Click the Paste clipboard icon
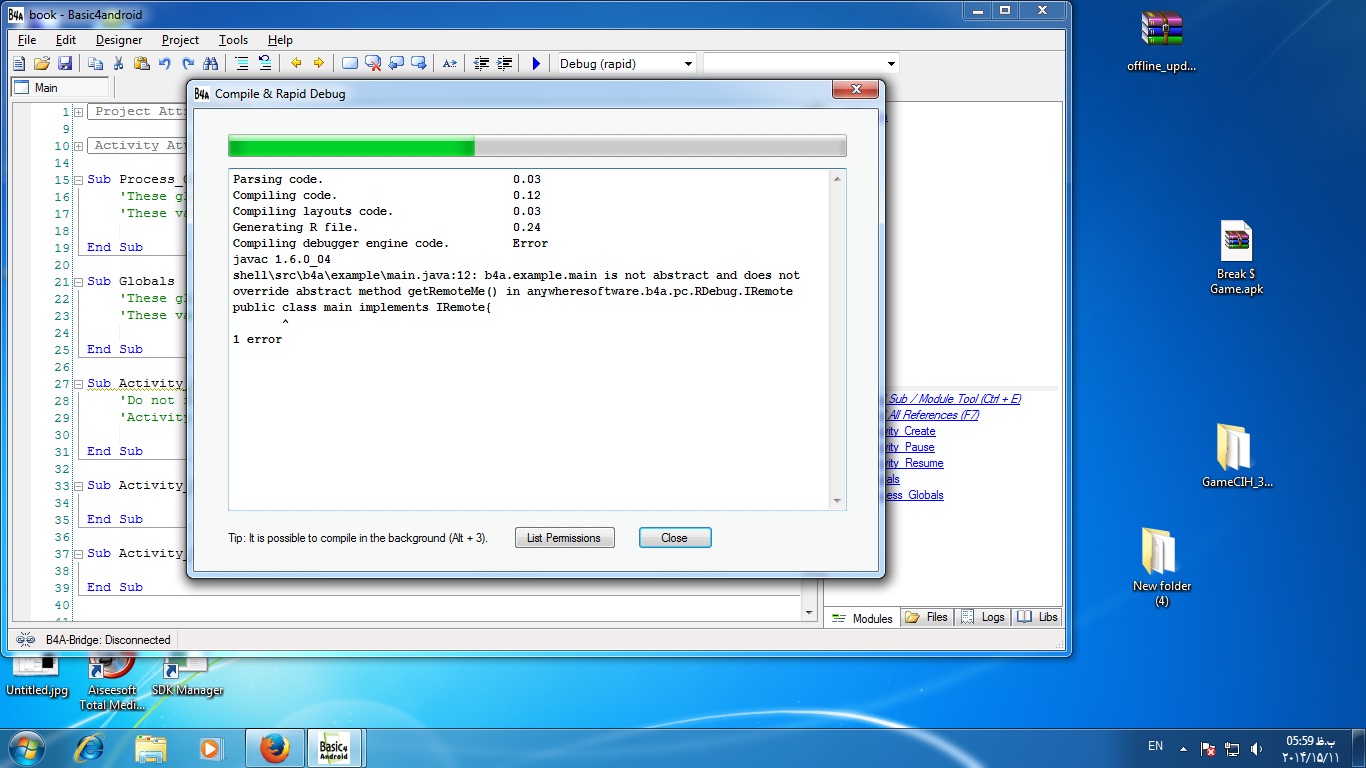Viewport: 1366px width, 768px height. (141, 63)
